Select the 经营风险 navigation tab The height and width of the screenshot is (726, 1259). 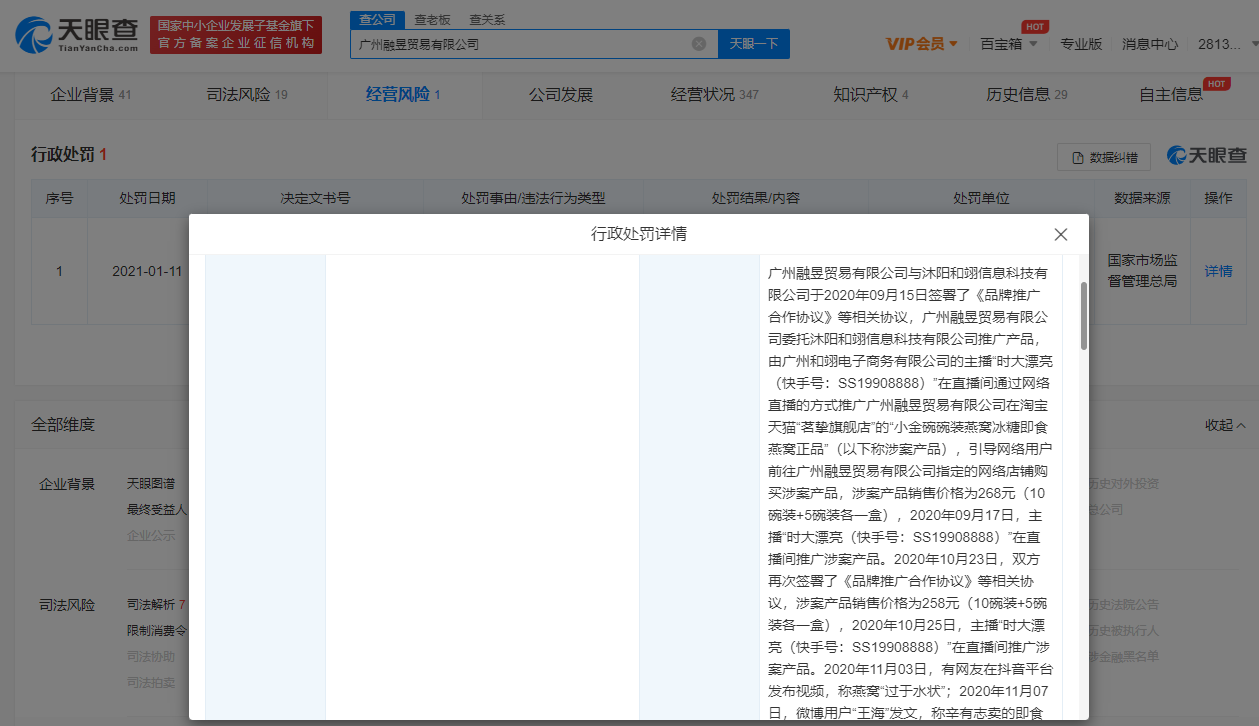(x=403, y=95)
